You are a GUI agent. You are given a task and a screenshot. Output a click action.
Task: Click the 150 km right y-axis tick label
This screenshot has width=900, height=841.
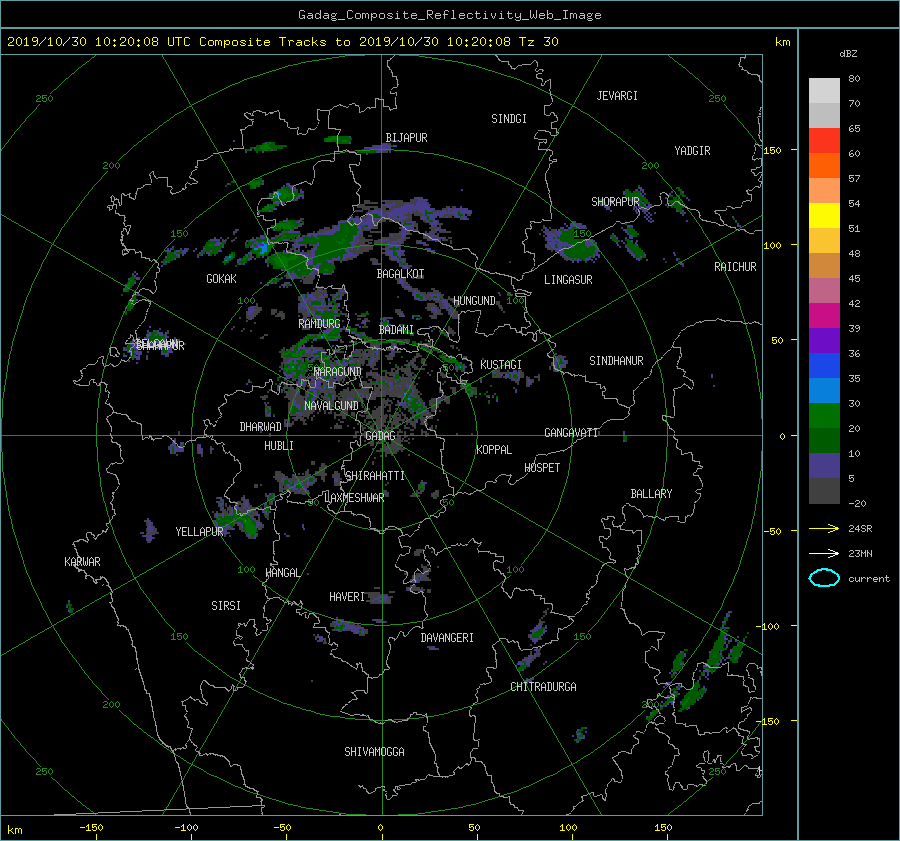[x=772, y=150]
